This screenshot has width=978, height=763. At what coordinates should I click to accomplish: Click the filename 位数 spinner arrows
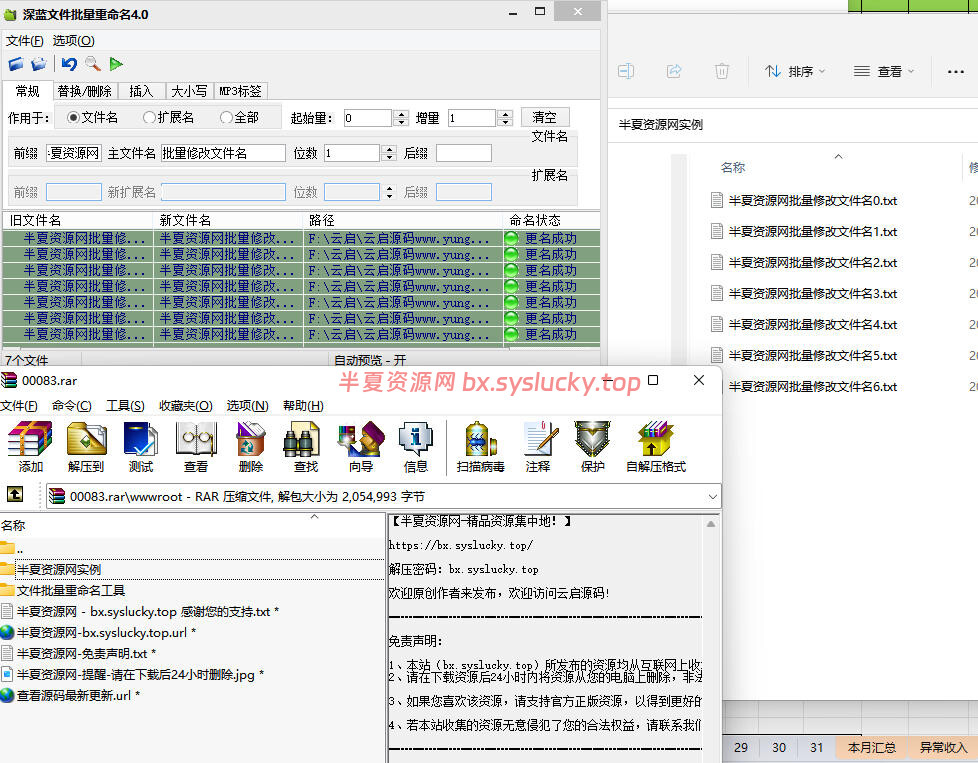click(x=389, y=153)
